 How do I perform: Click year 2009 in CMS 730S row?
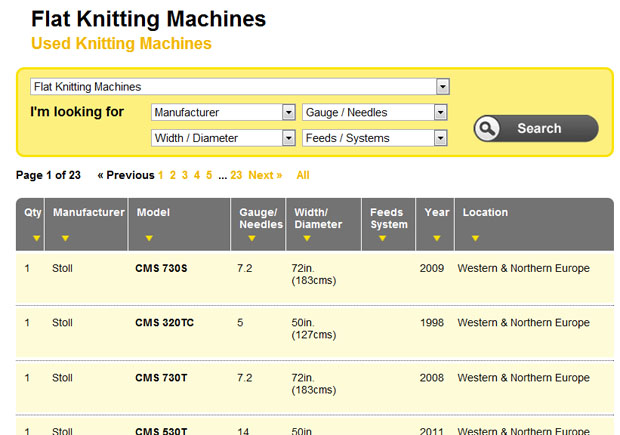432,268
